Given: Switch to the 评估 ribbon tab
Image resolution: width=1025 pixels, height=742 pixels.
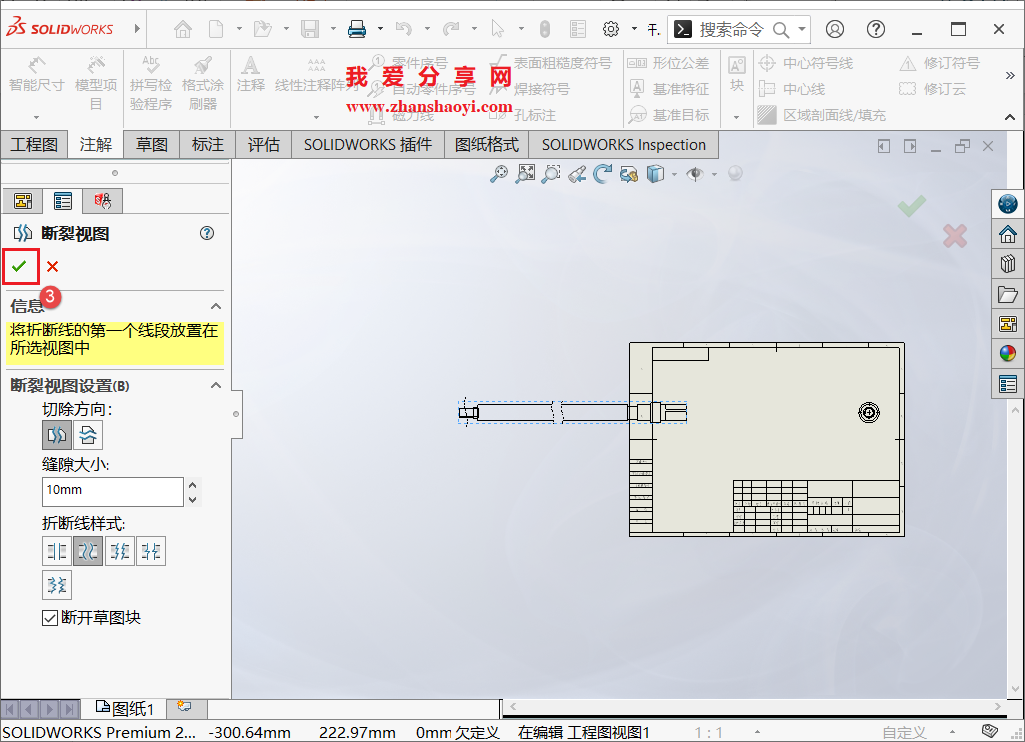Looking at the screenshot, I should coord(263,144).
